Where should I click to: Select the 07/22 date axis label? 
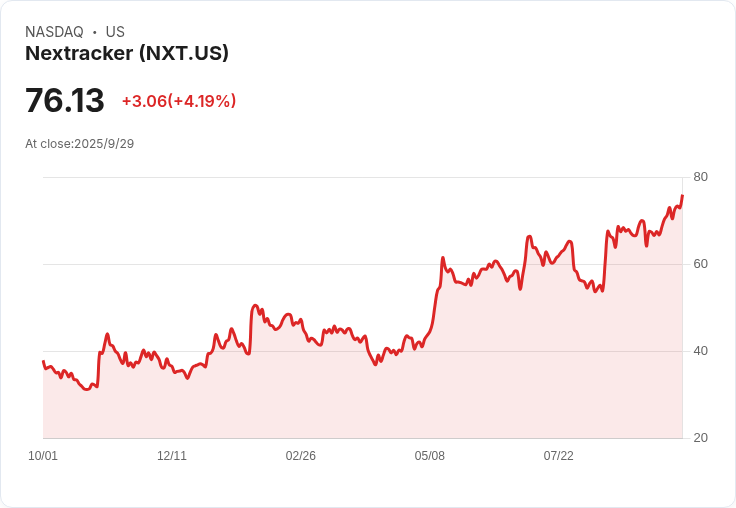point(559,455)
